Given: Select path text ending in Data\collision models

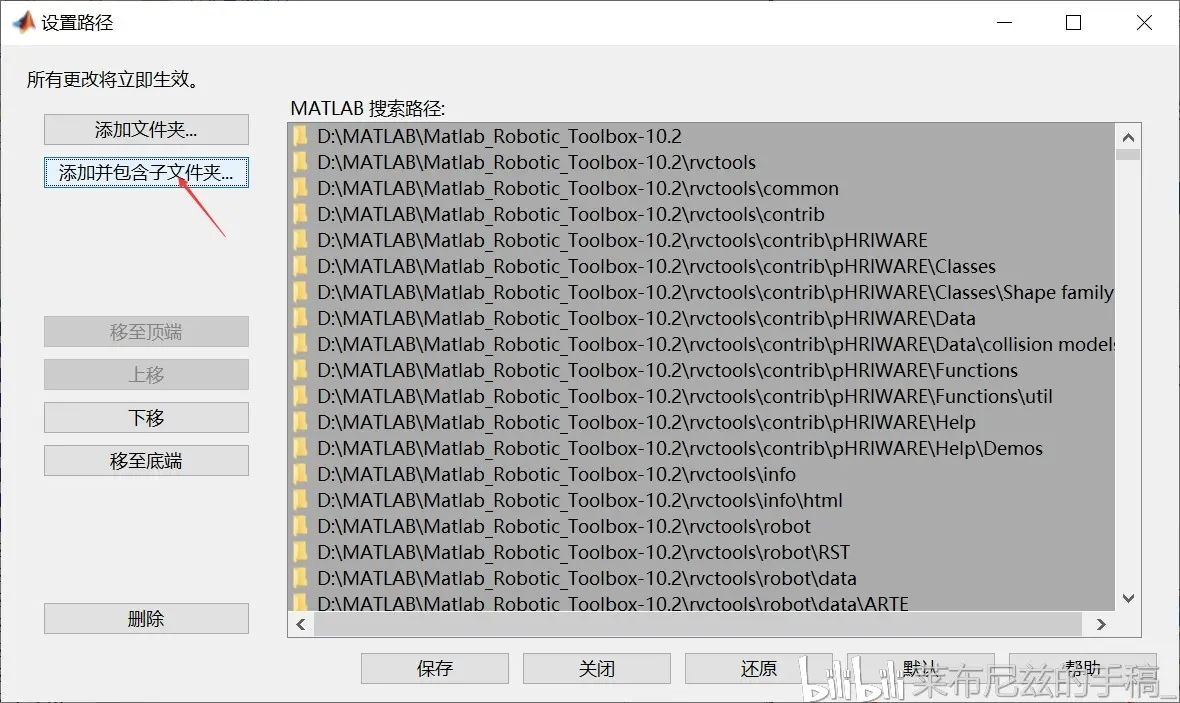Looking at the screenshot, I should (716, 344).
